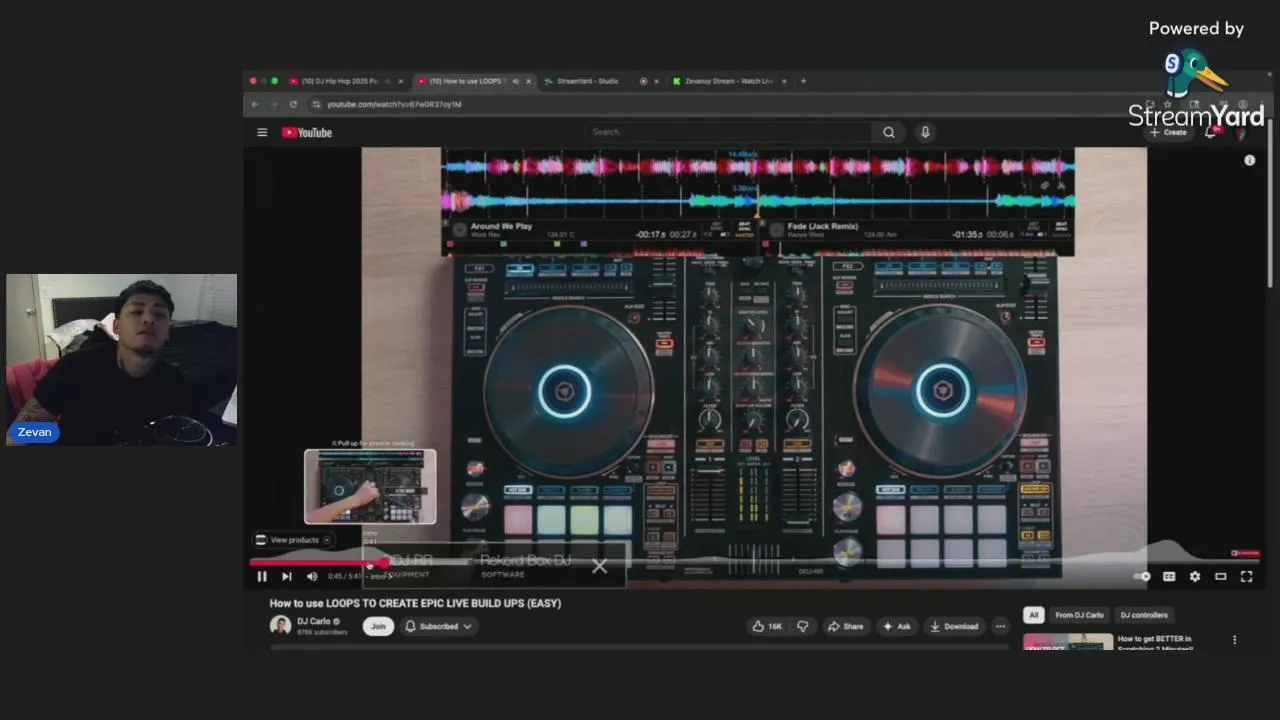Open DJ Carlo channel avatar
Image resolution: width=1280 pixels, height=720 pixels.
coord(280,626)
